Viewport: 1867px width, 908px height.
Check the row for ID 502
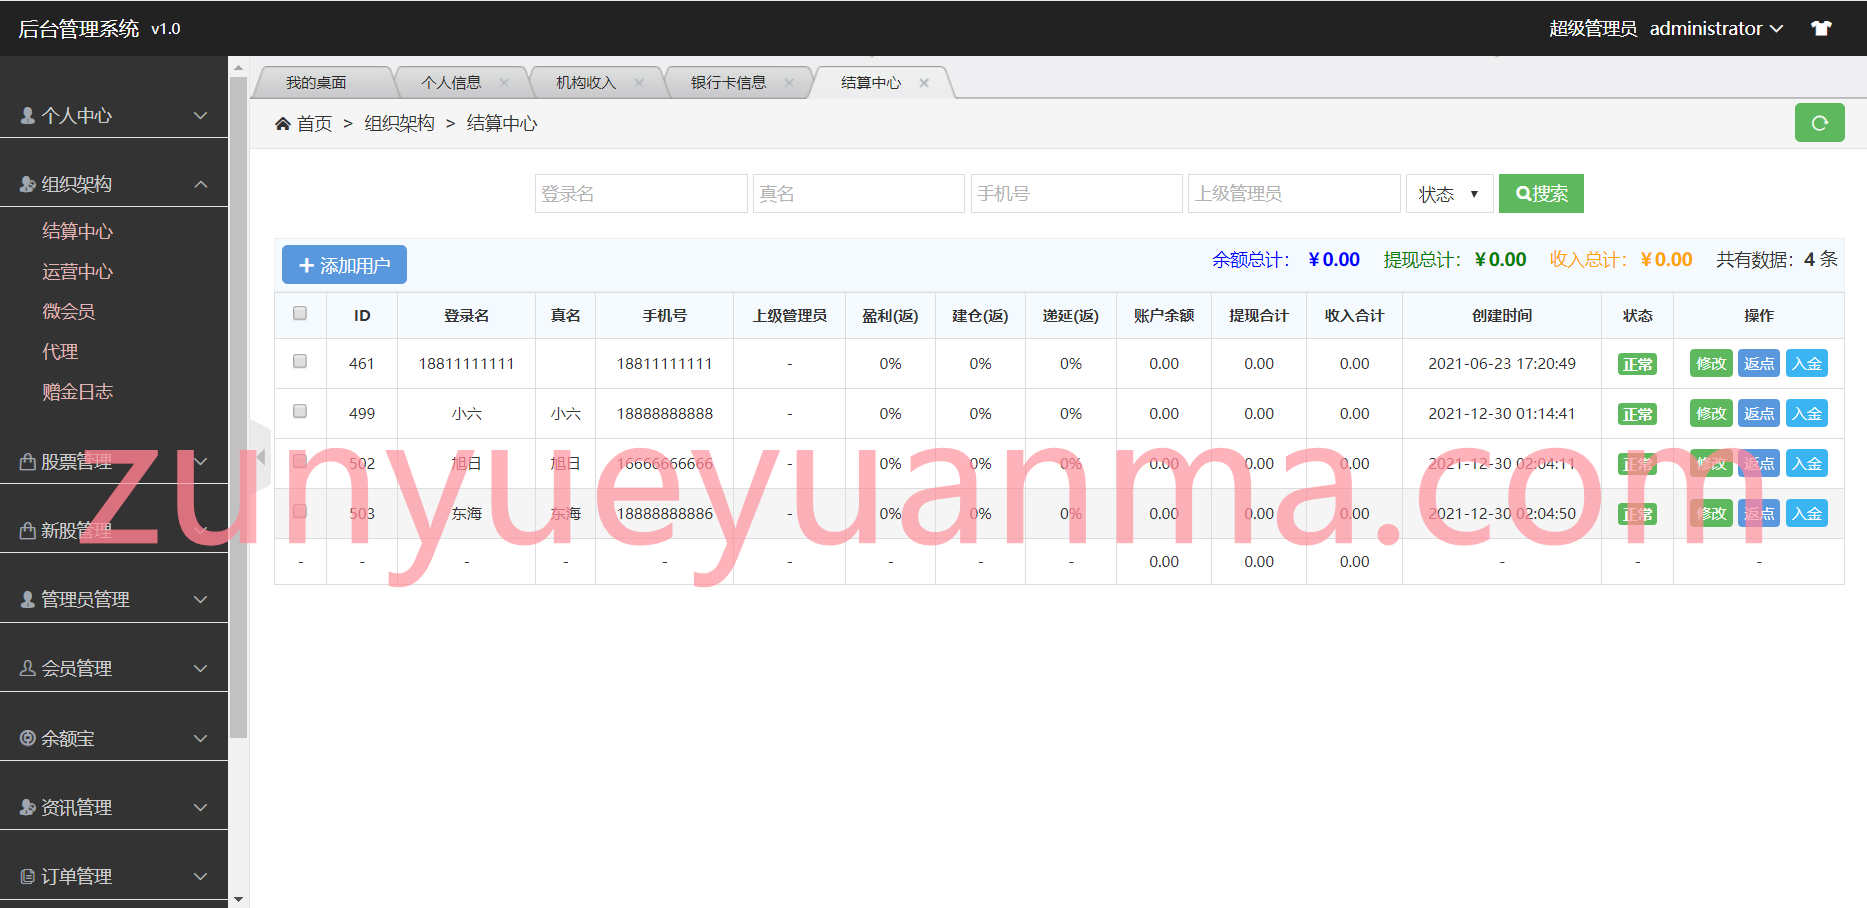click(300, 461)
